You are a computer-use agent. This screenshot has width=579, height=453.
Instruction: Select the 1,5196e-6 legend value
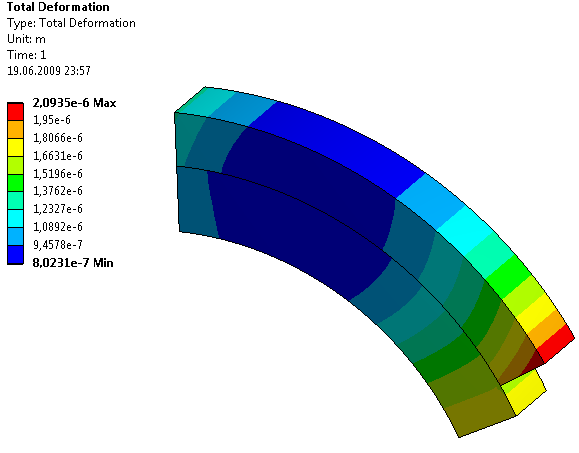pyautogui.click(x=58, y=174)
